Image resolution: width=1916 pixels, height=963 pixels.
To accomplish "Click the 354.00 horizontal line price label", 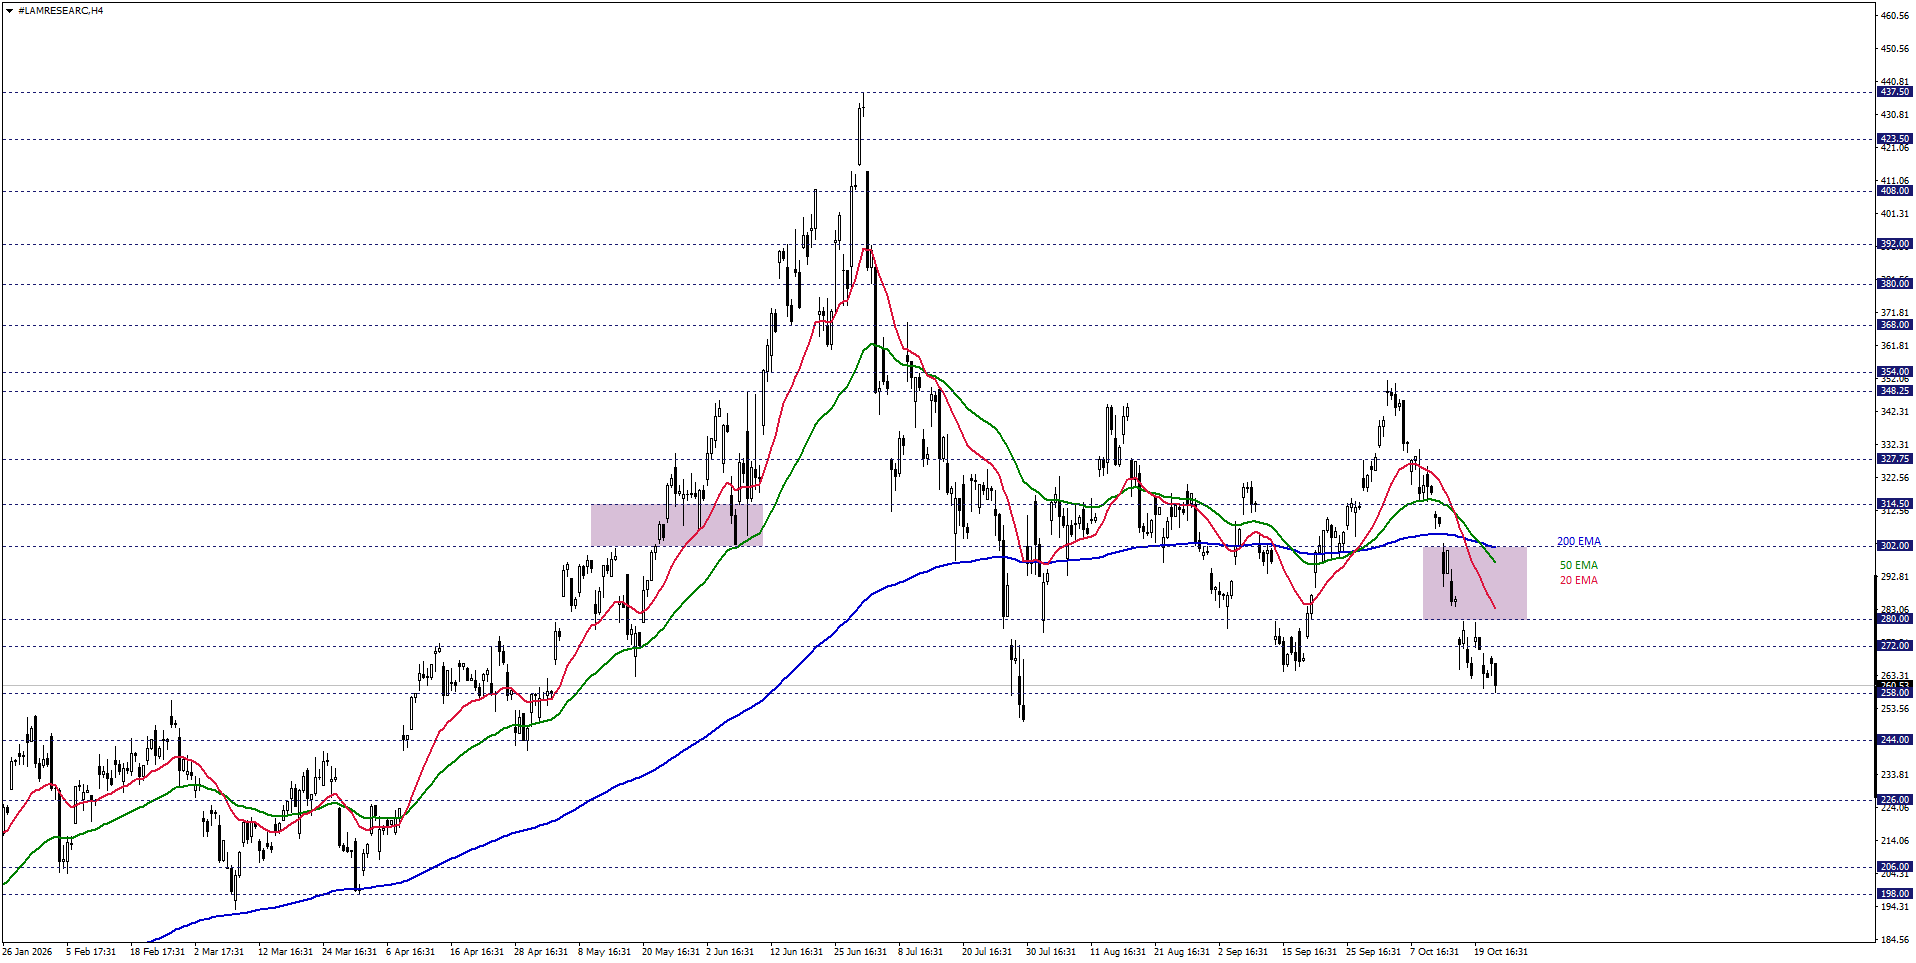I will tap(1894, 372).
